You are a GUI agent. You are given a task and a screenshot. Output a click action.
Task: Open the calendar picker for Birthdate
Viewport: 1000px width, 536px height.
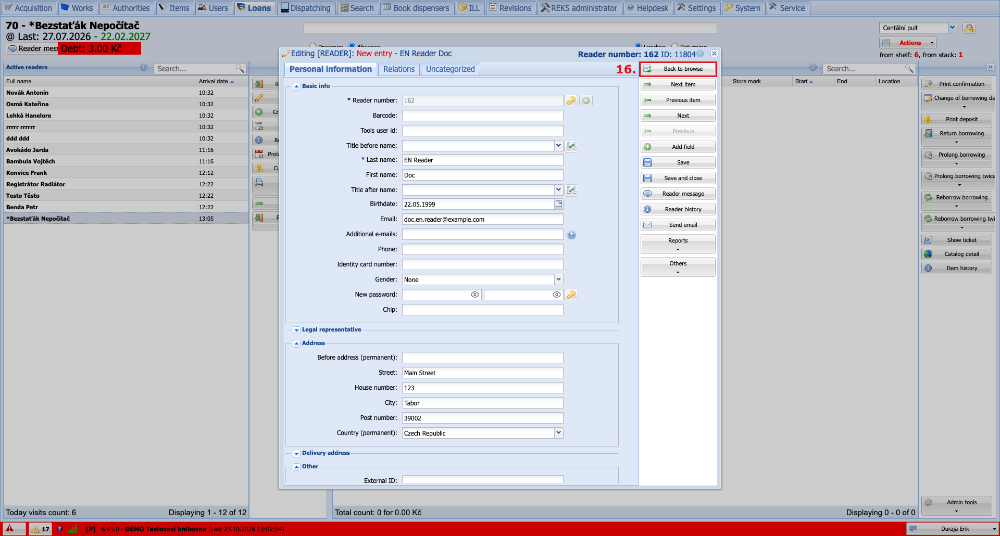point(559,204)
